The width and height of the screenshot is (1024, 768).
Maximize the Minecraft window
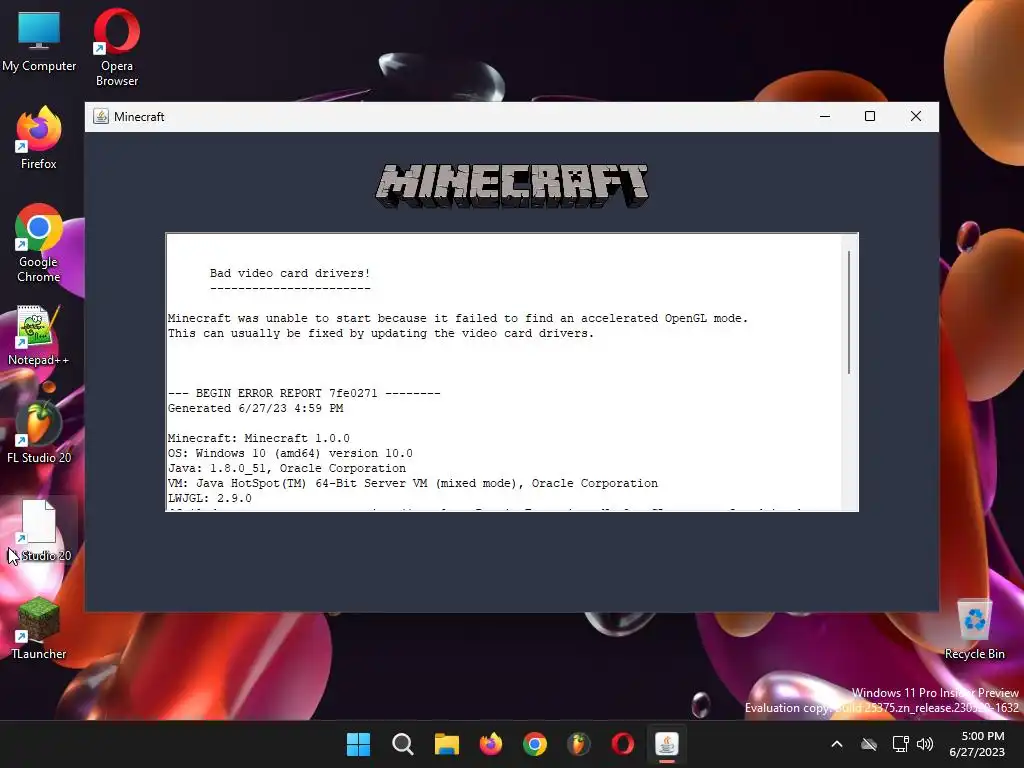click(x=870, y=116)
